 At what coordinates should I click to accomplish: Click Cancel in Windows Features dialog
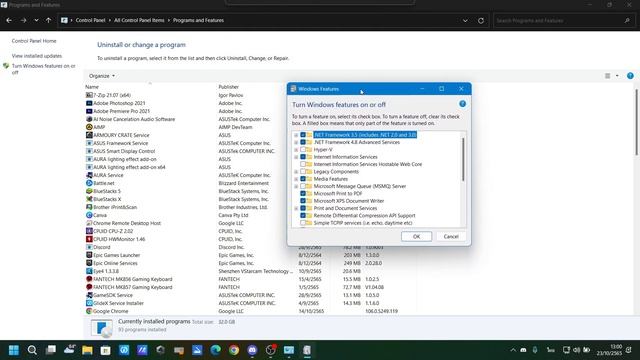(451, 236)
